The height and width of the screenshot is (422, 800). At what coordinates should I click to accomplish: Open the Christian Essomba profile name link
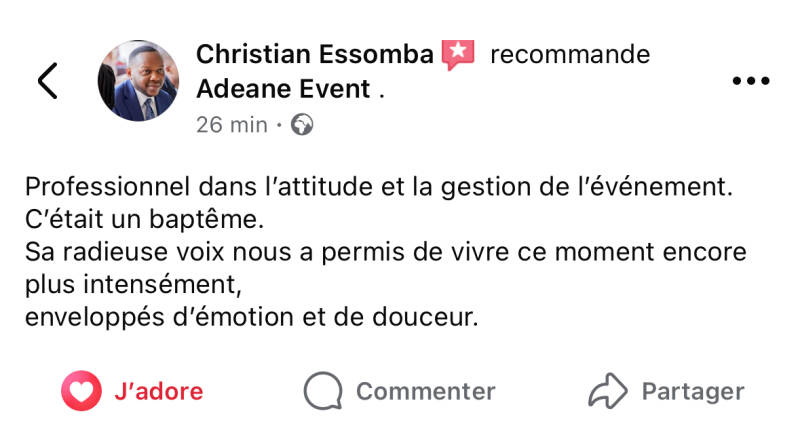tap(315, 54)
